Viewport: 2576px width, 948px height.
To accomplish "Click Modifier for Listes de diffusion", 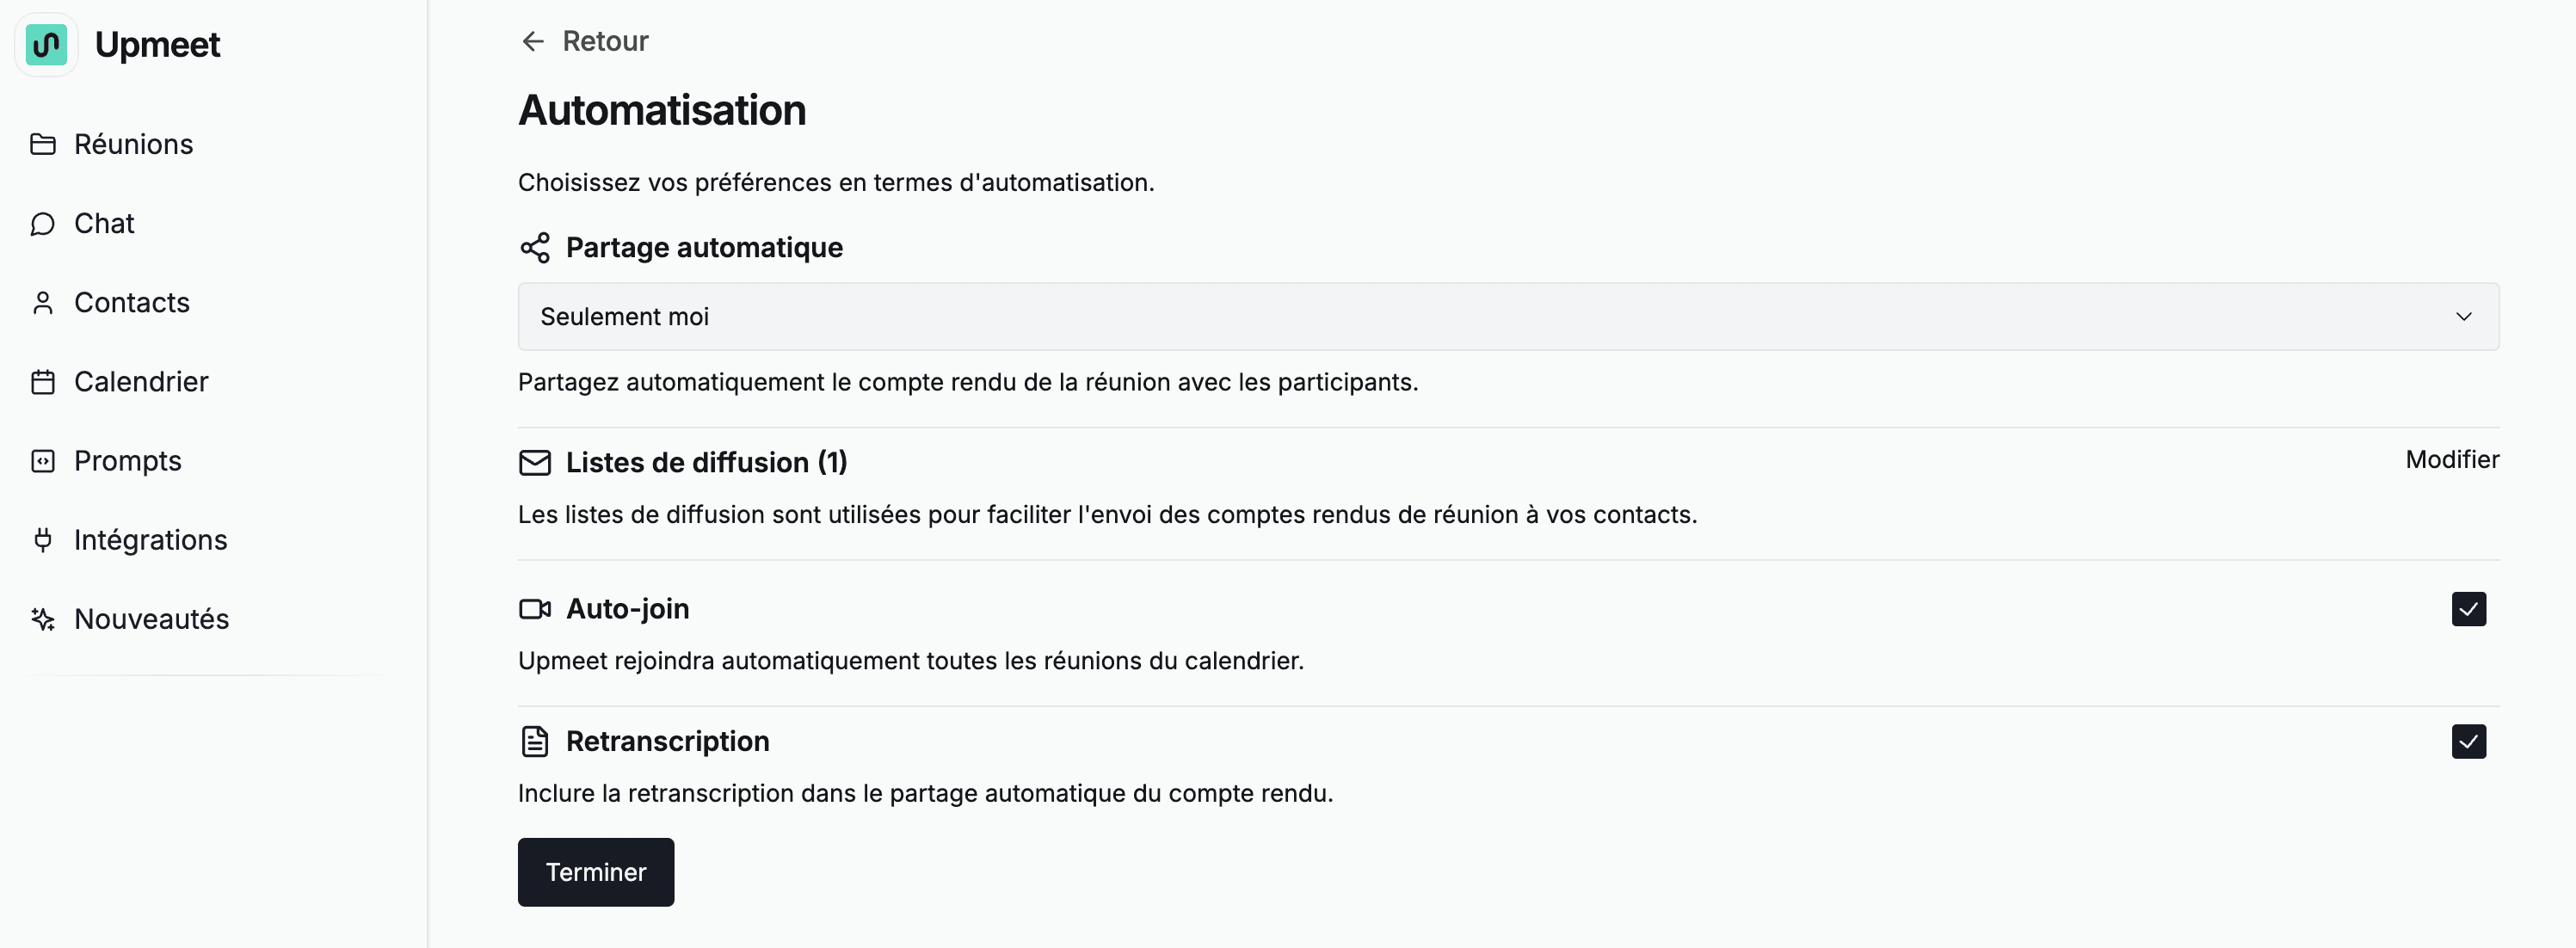I will pos(2452,460).
